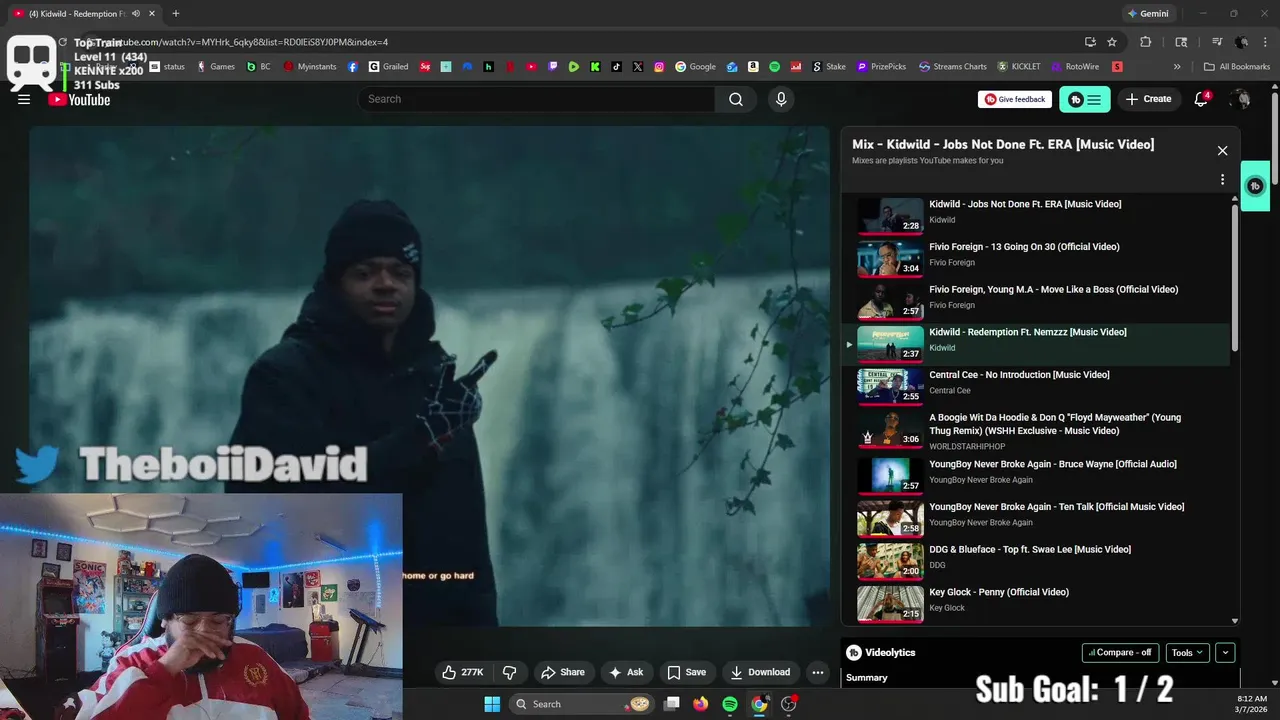Download the video
The height and width of the screenshot is (720, 1280).
[x=761, y=672]
